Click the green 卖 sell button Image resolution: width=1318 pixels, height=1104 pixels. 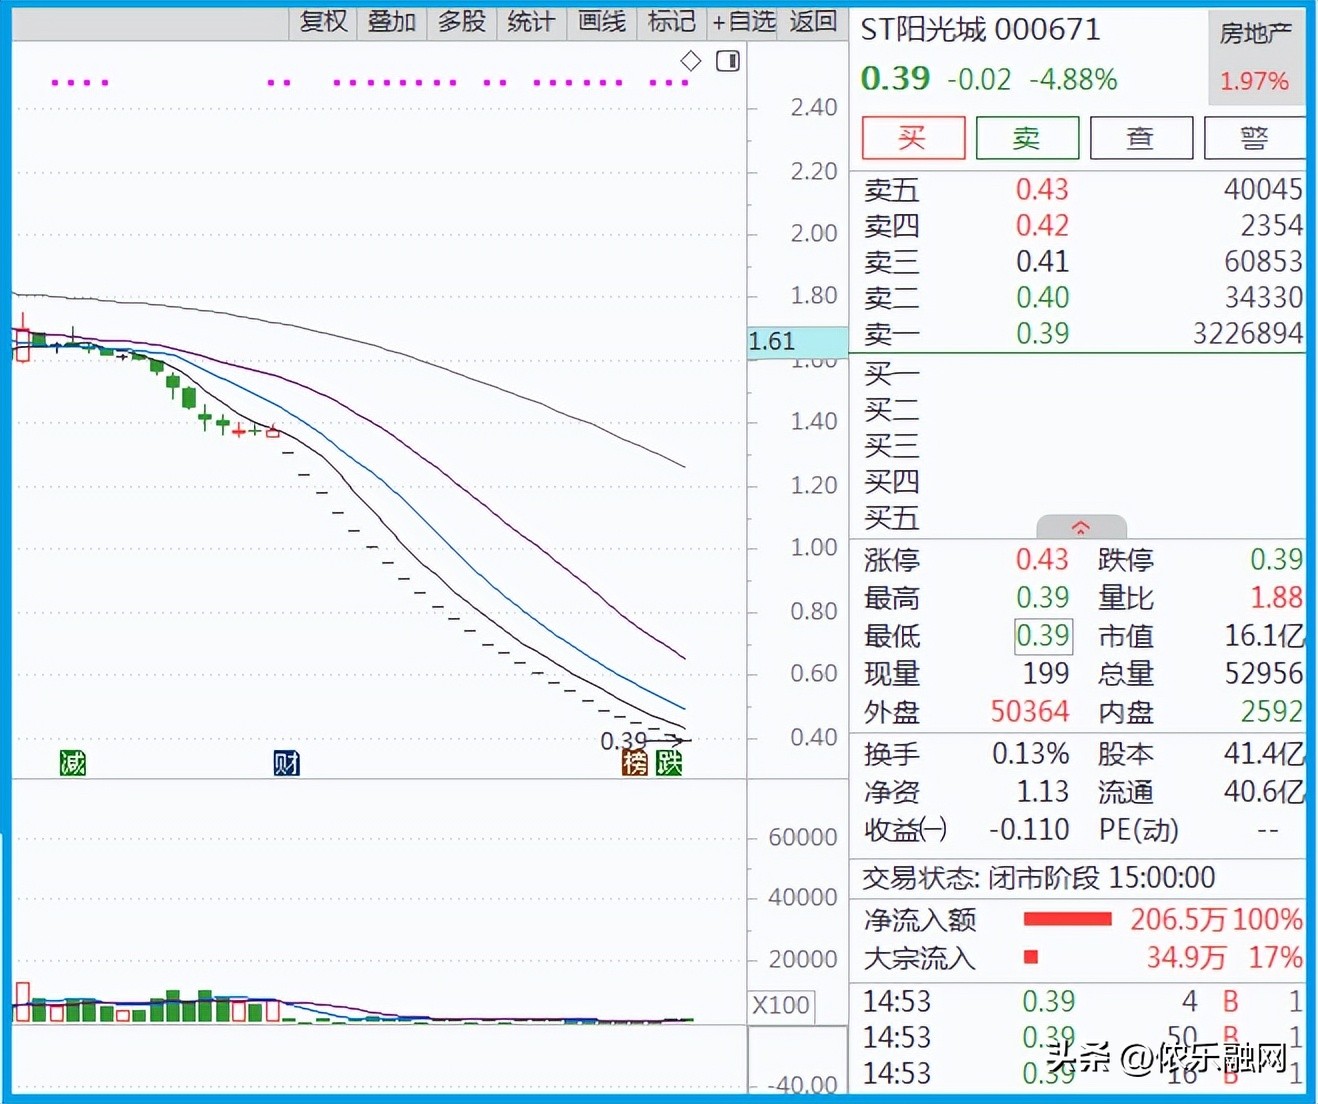[1027, 137]
